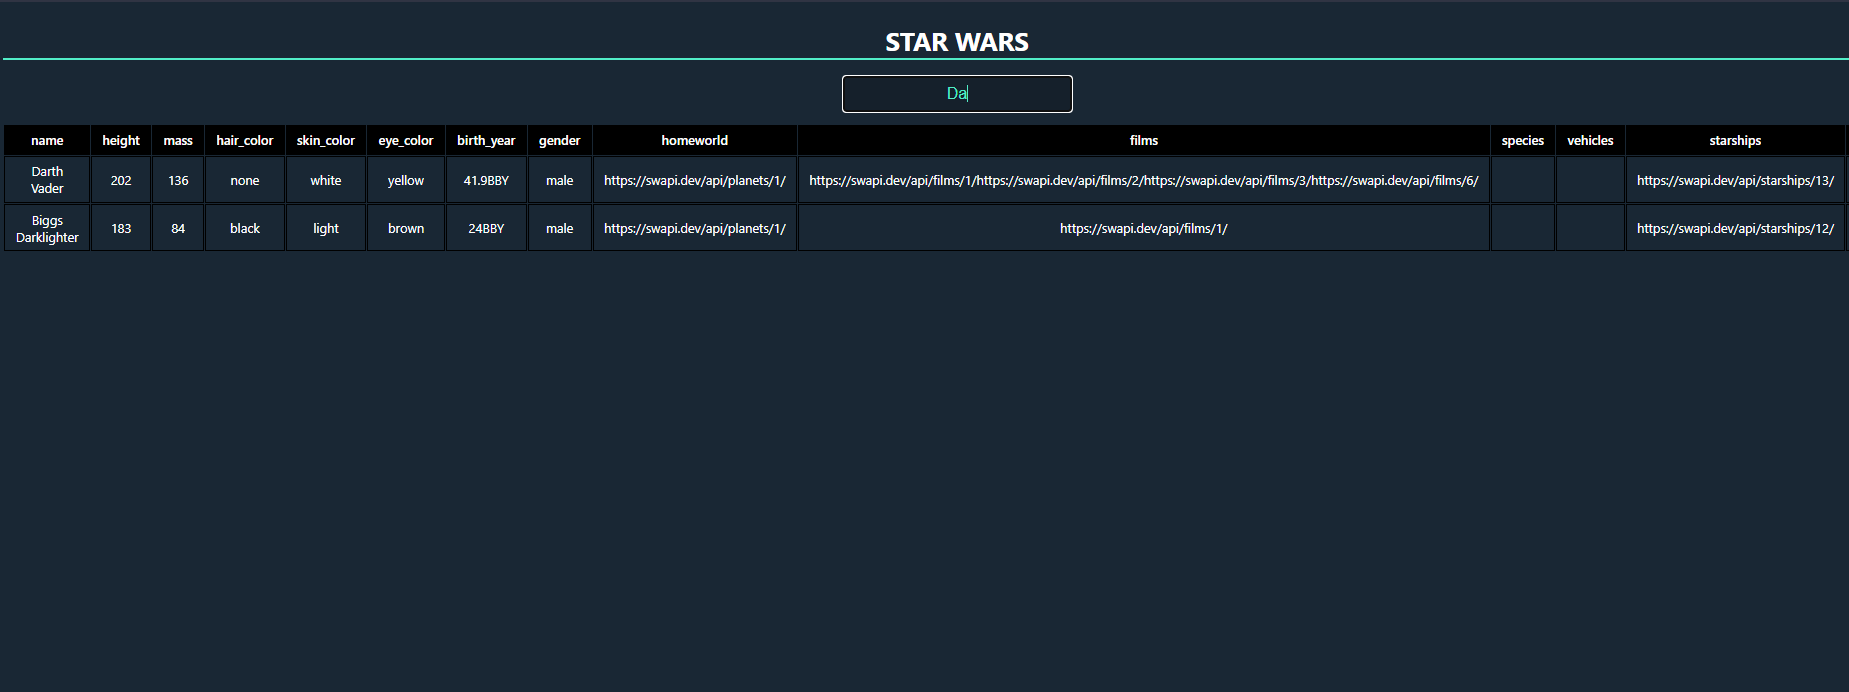Click skin color cell "white"
1849x692 pixels.
(x=326, y=180)
